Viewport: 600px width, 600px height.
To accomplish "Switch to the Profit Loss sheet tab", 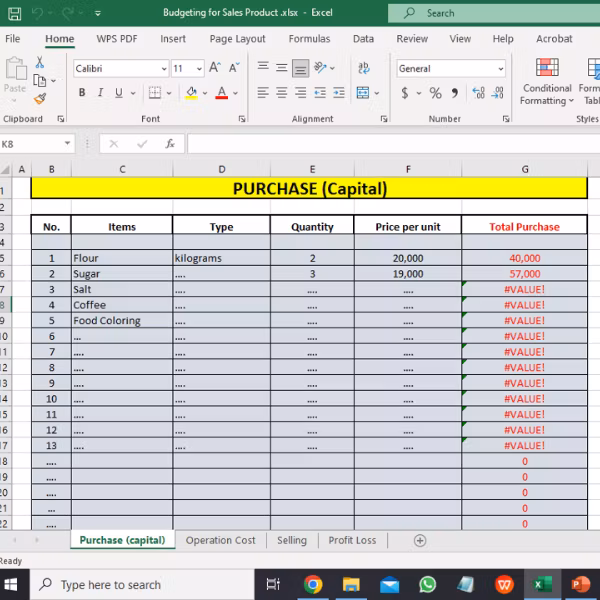I will 352,540.
